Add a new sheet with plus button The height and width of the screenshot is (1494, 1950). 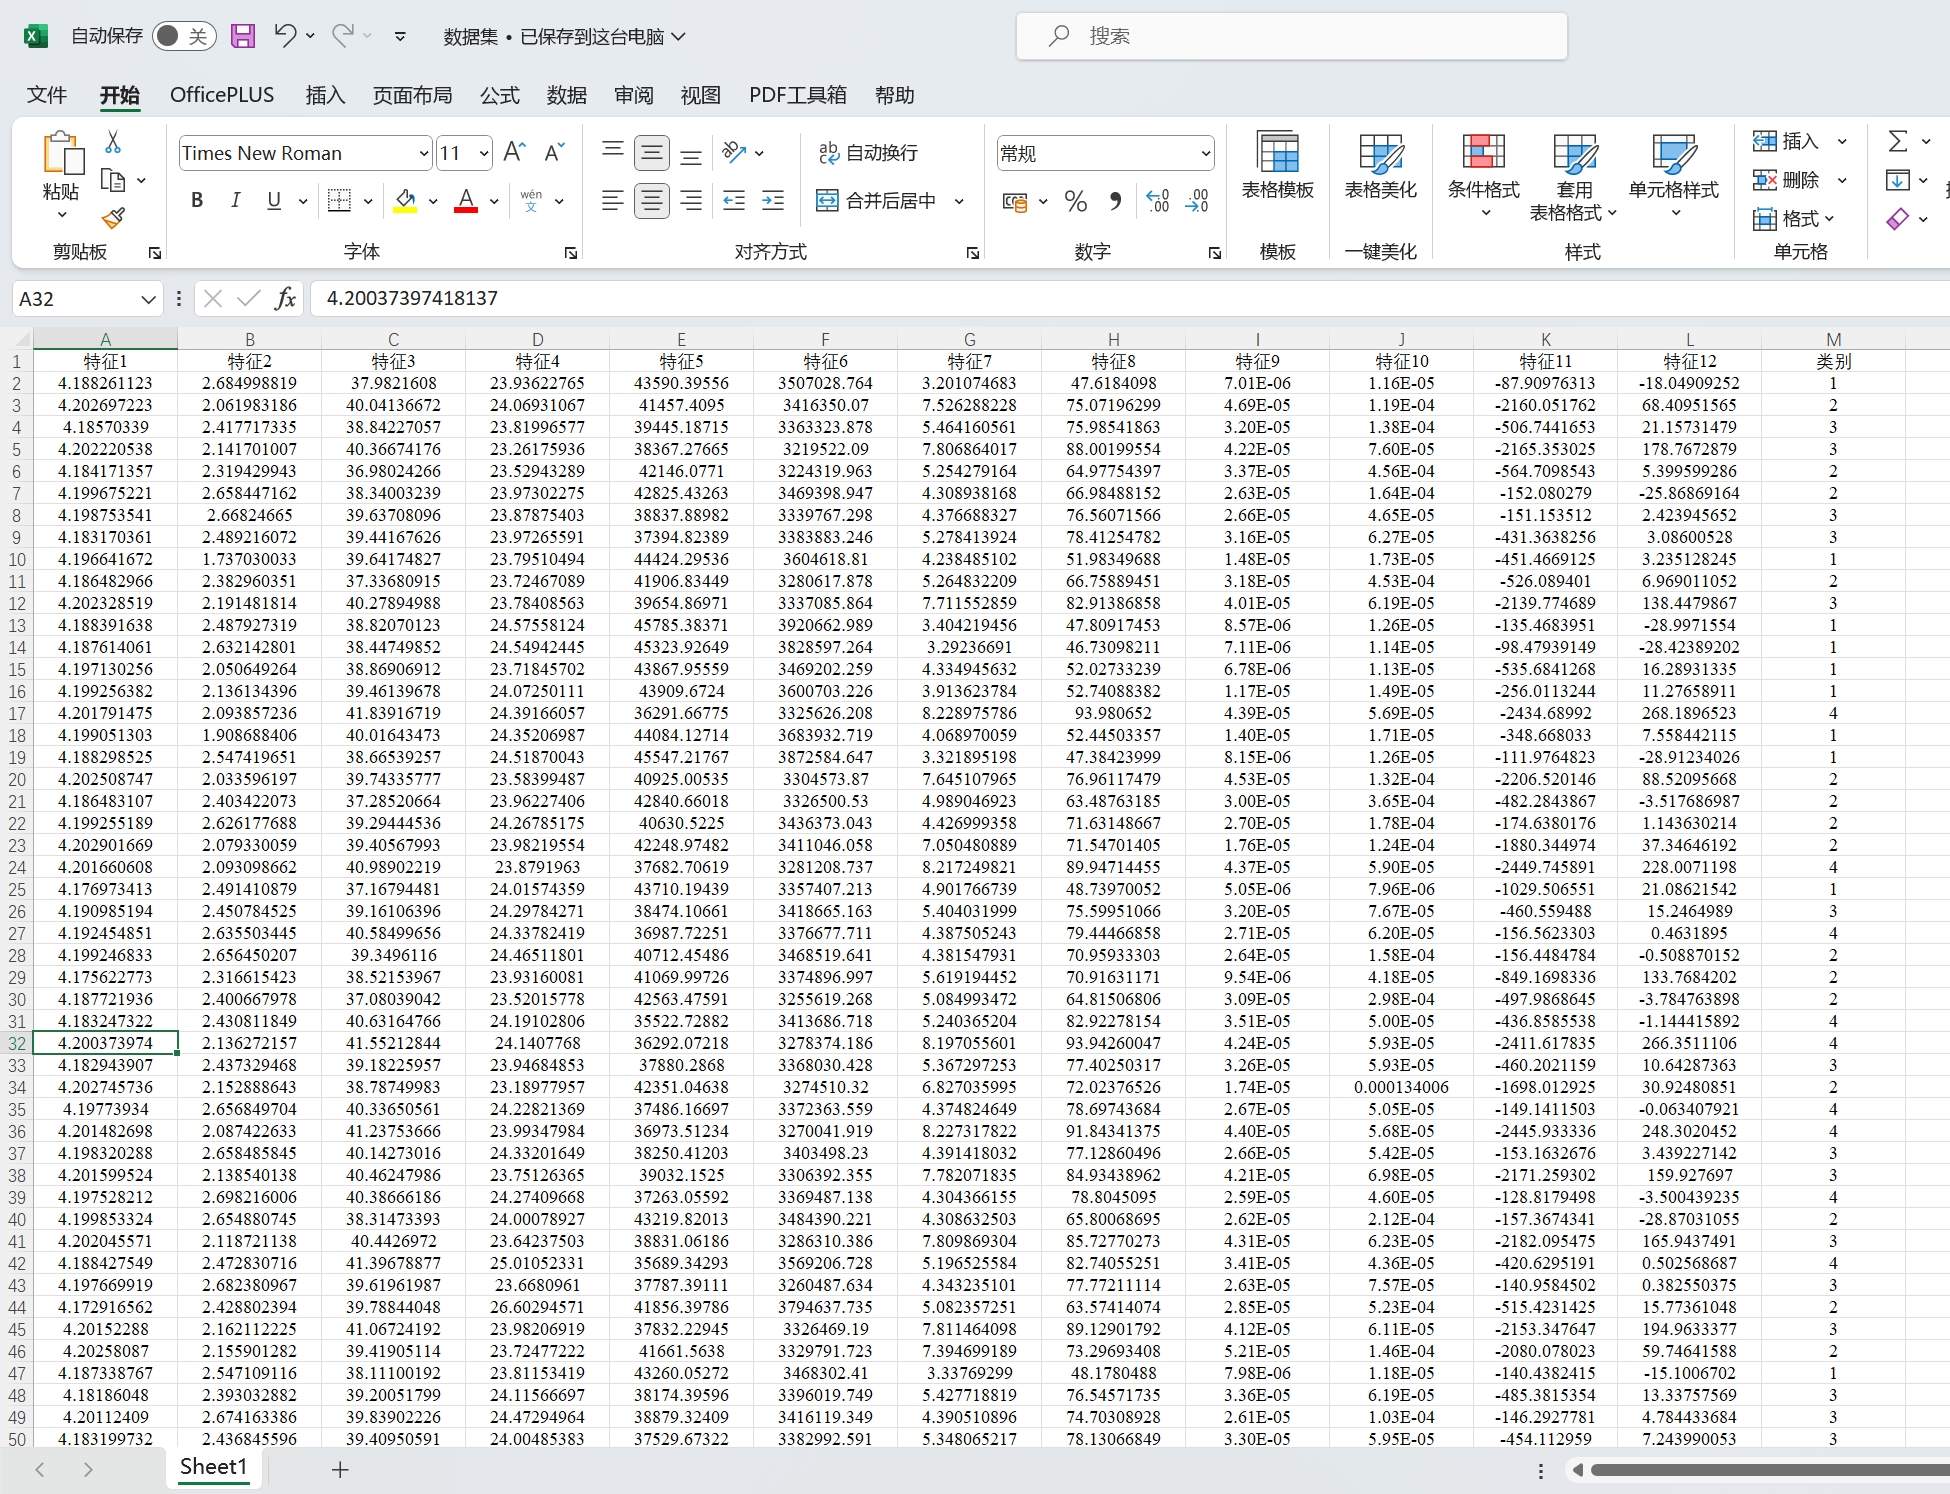pos(340,1469)
